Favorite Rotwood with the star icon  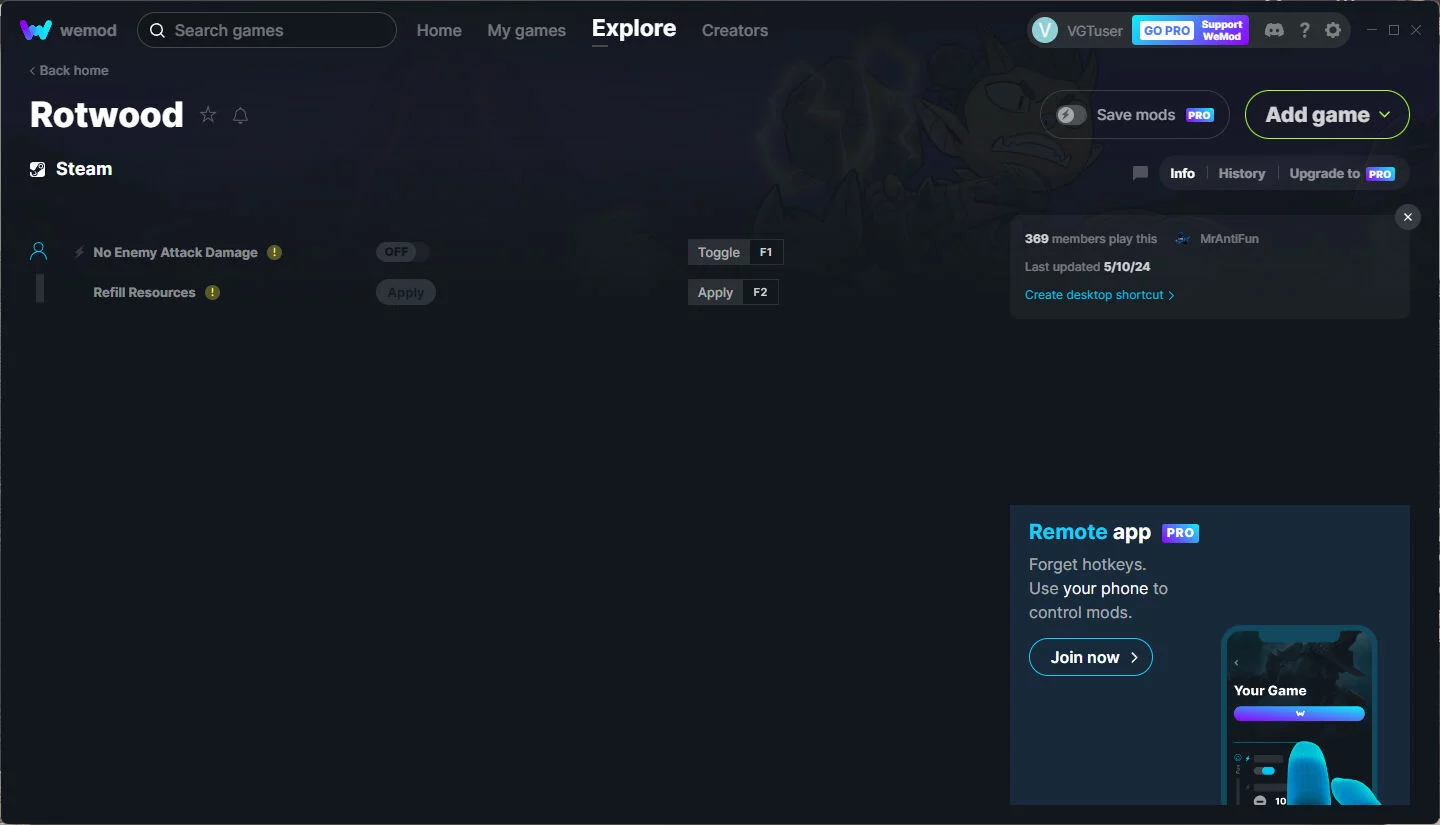[x=208, y=115]
